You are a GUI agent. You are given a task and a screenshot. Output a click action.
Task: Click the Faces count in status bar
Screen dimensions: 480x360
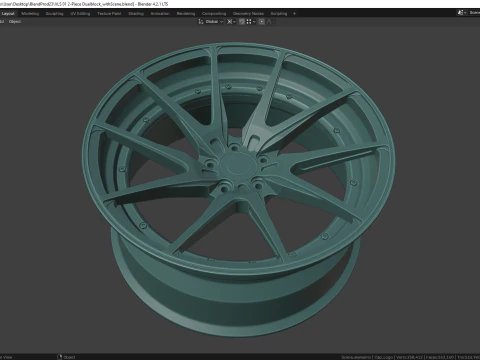pyautogui.click(x=440, y=357)
